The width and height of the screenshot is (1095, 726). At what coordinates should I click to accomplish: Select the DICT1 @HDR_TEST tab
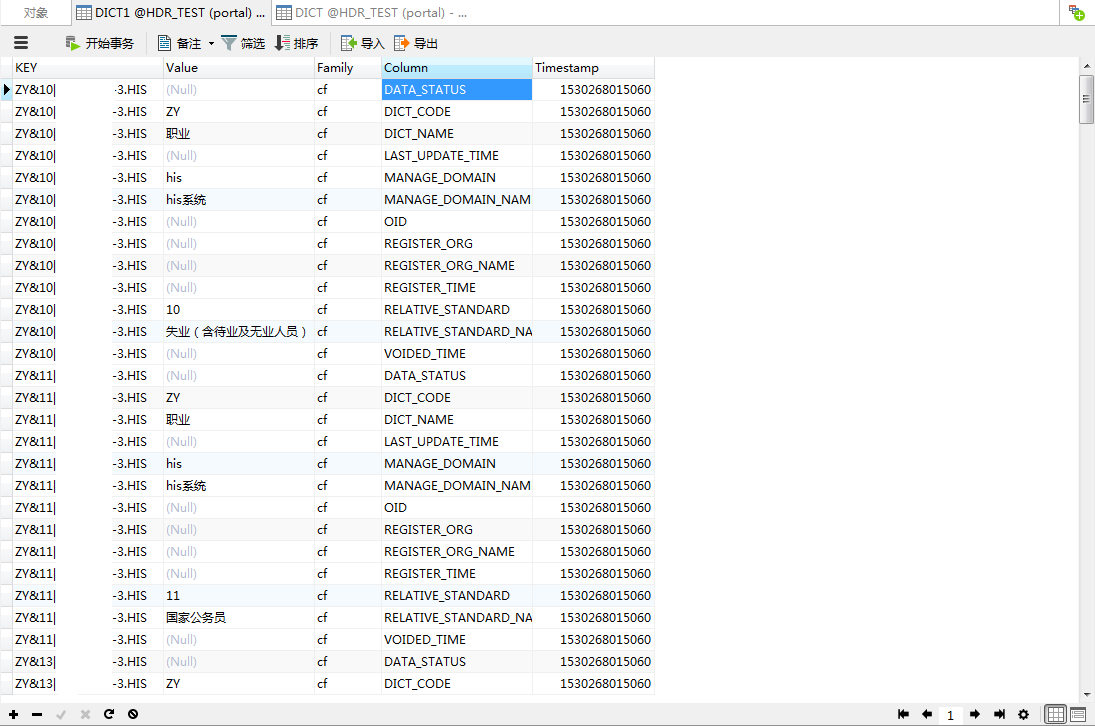171,13
